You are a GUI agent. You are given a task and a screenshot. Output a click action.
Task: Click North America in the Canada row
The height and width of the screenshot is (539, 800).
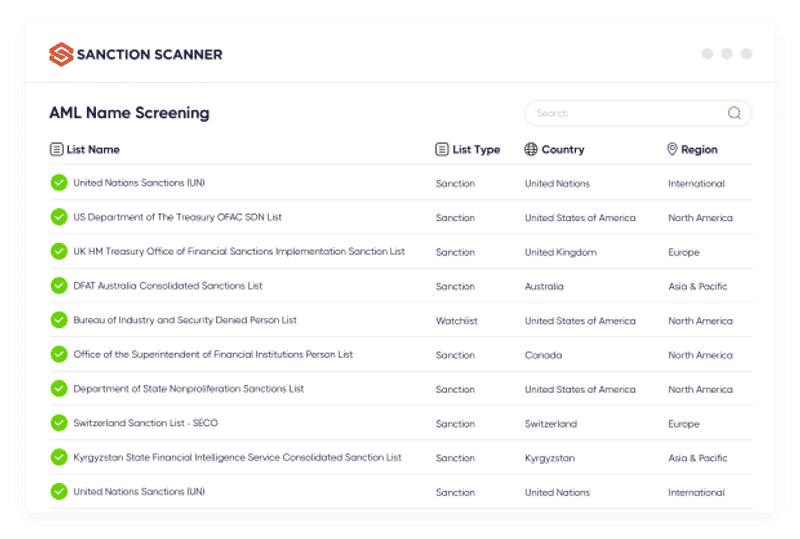[x=701, y=355]
